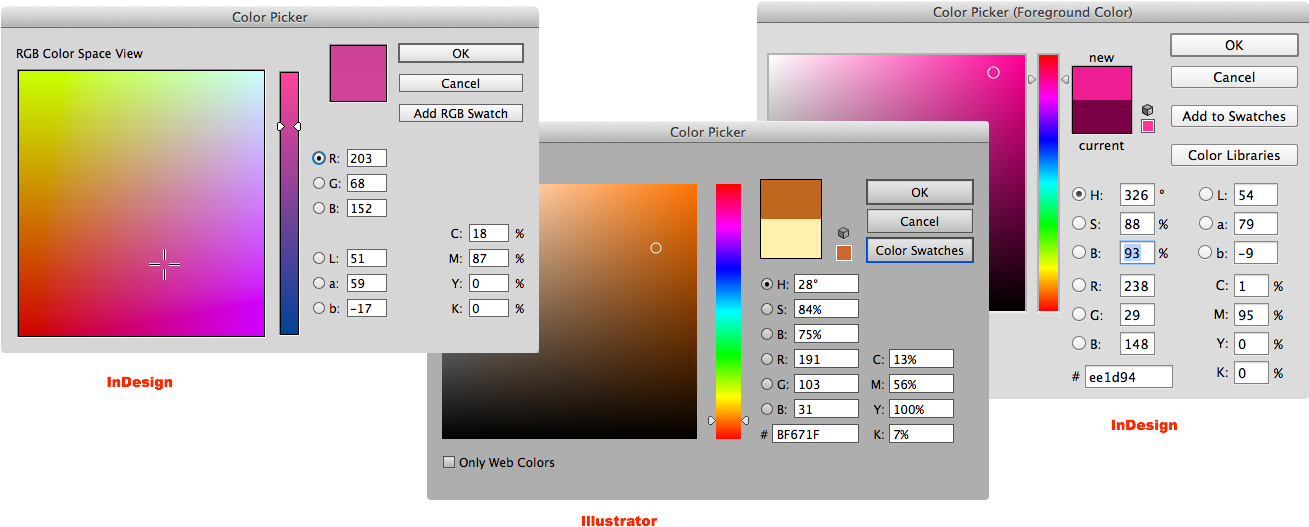The height and width of the screenshot is (527, 1309).
Task: Click the vertical red channel slider in InDesign picker
Action: [x=289, y=203]
